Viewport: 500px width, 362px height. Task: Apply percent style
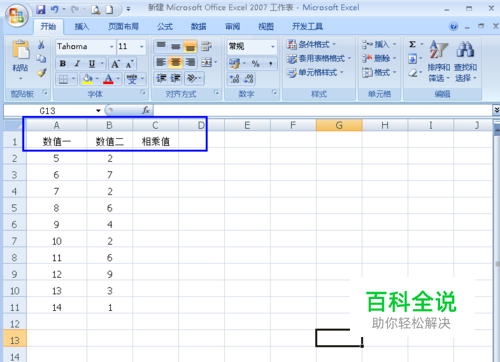tap(256, 63)
